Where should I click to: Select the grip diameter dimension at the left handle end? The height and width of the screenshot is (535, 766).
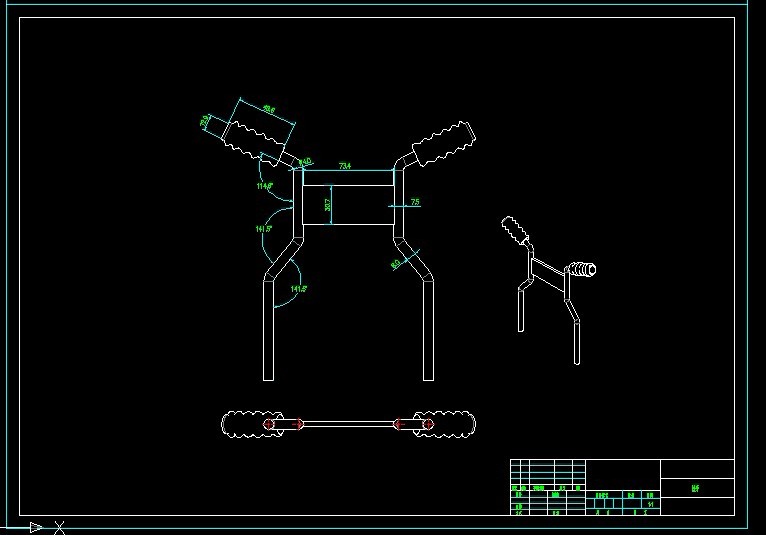(205, 121)
